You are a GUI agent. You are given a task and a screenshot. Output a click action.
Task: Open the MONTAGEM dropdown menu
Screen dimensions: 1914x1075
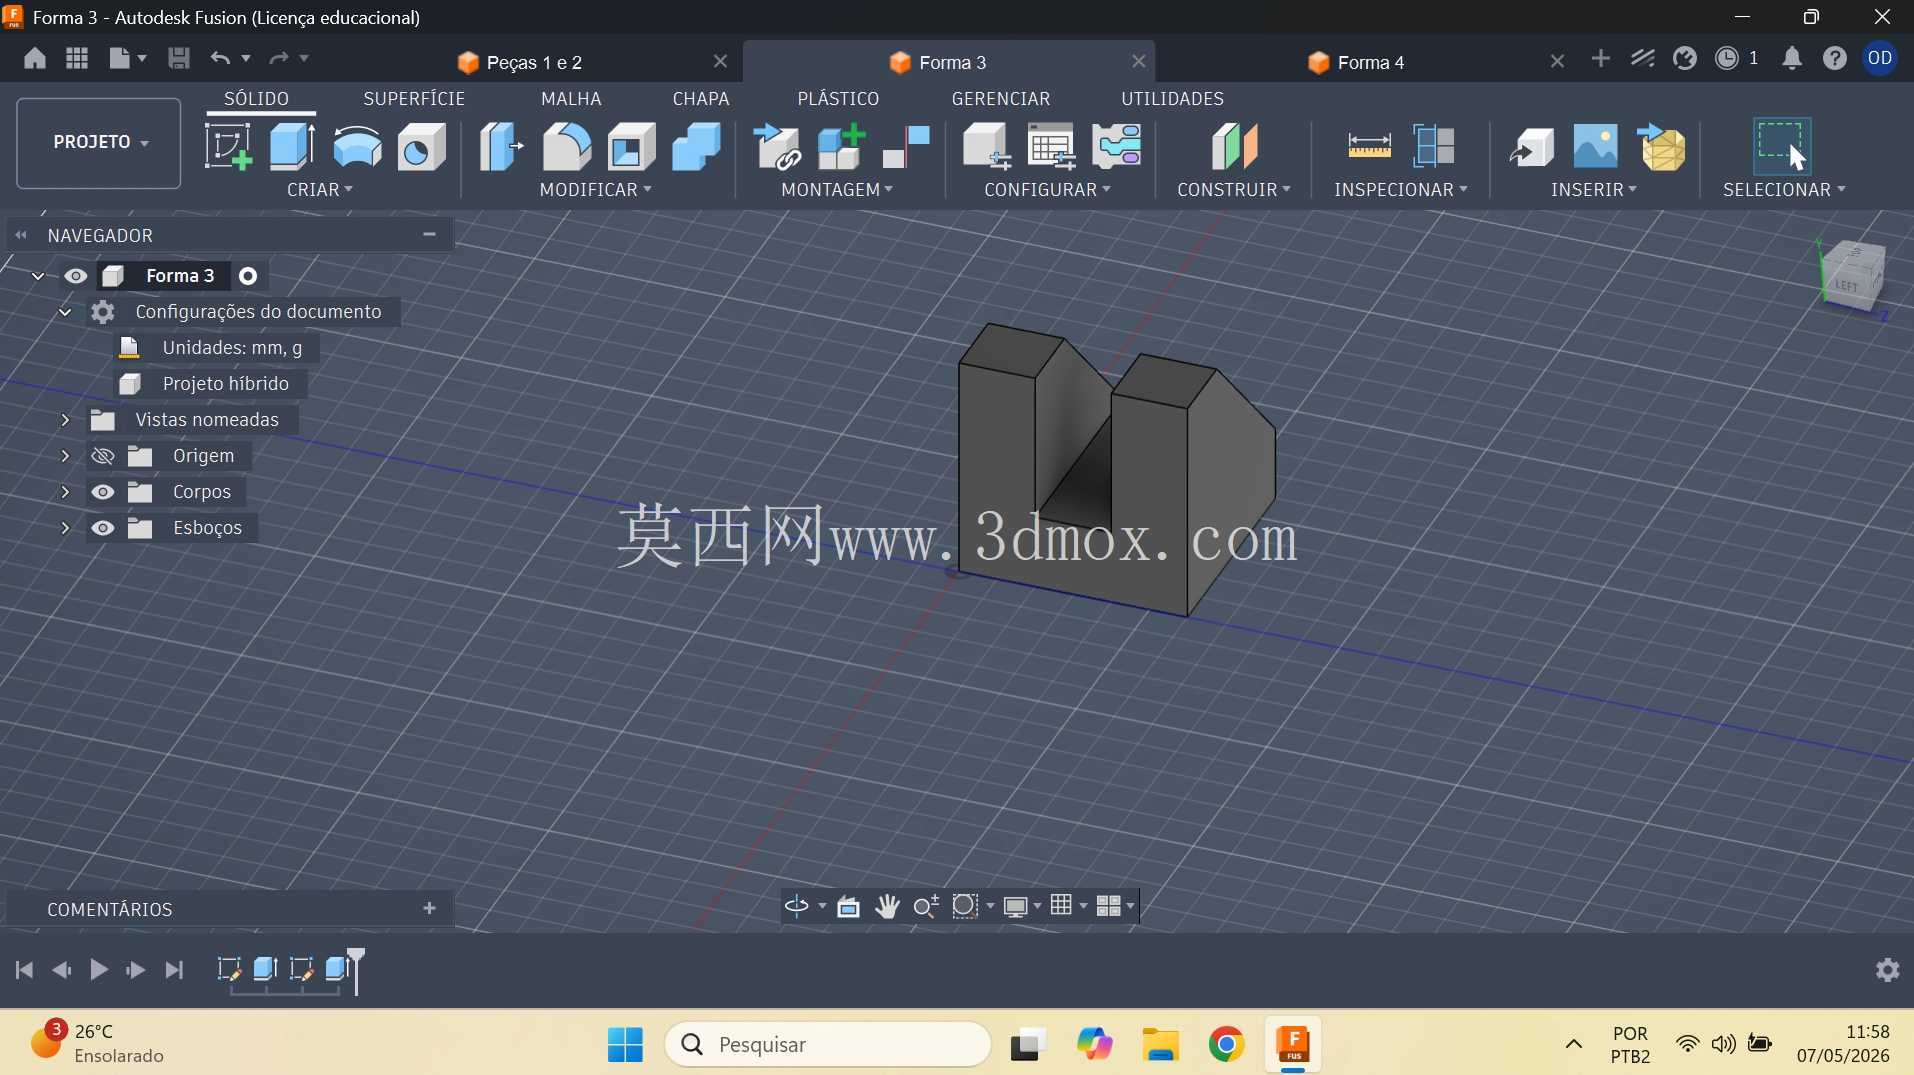click(837, 190)
